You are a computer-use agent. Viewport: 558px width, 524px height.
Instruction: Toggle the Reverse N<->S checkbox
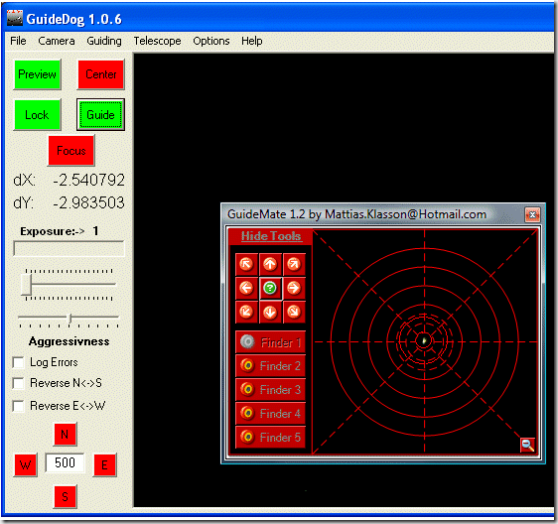[x=18, y=383]
